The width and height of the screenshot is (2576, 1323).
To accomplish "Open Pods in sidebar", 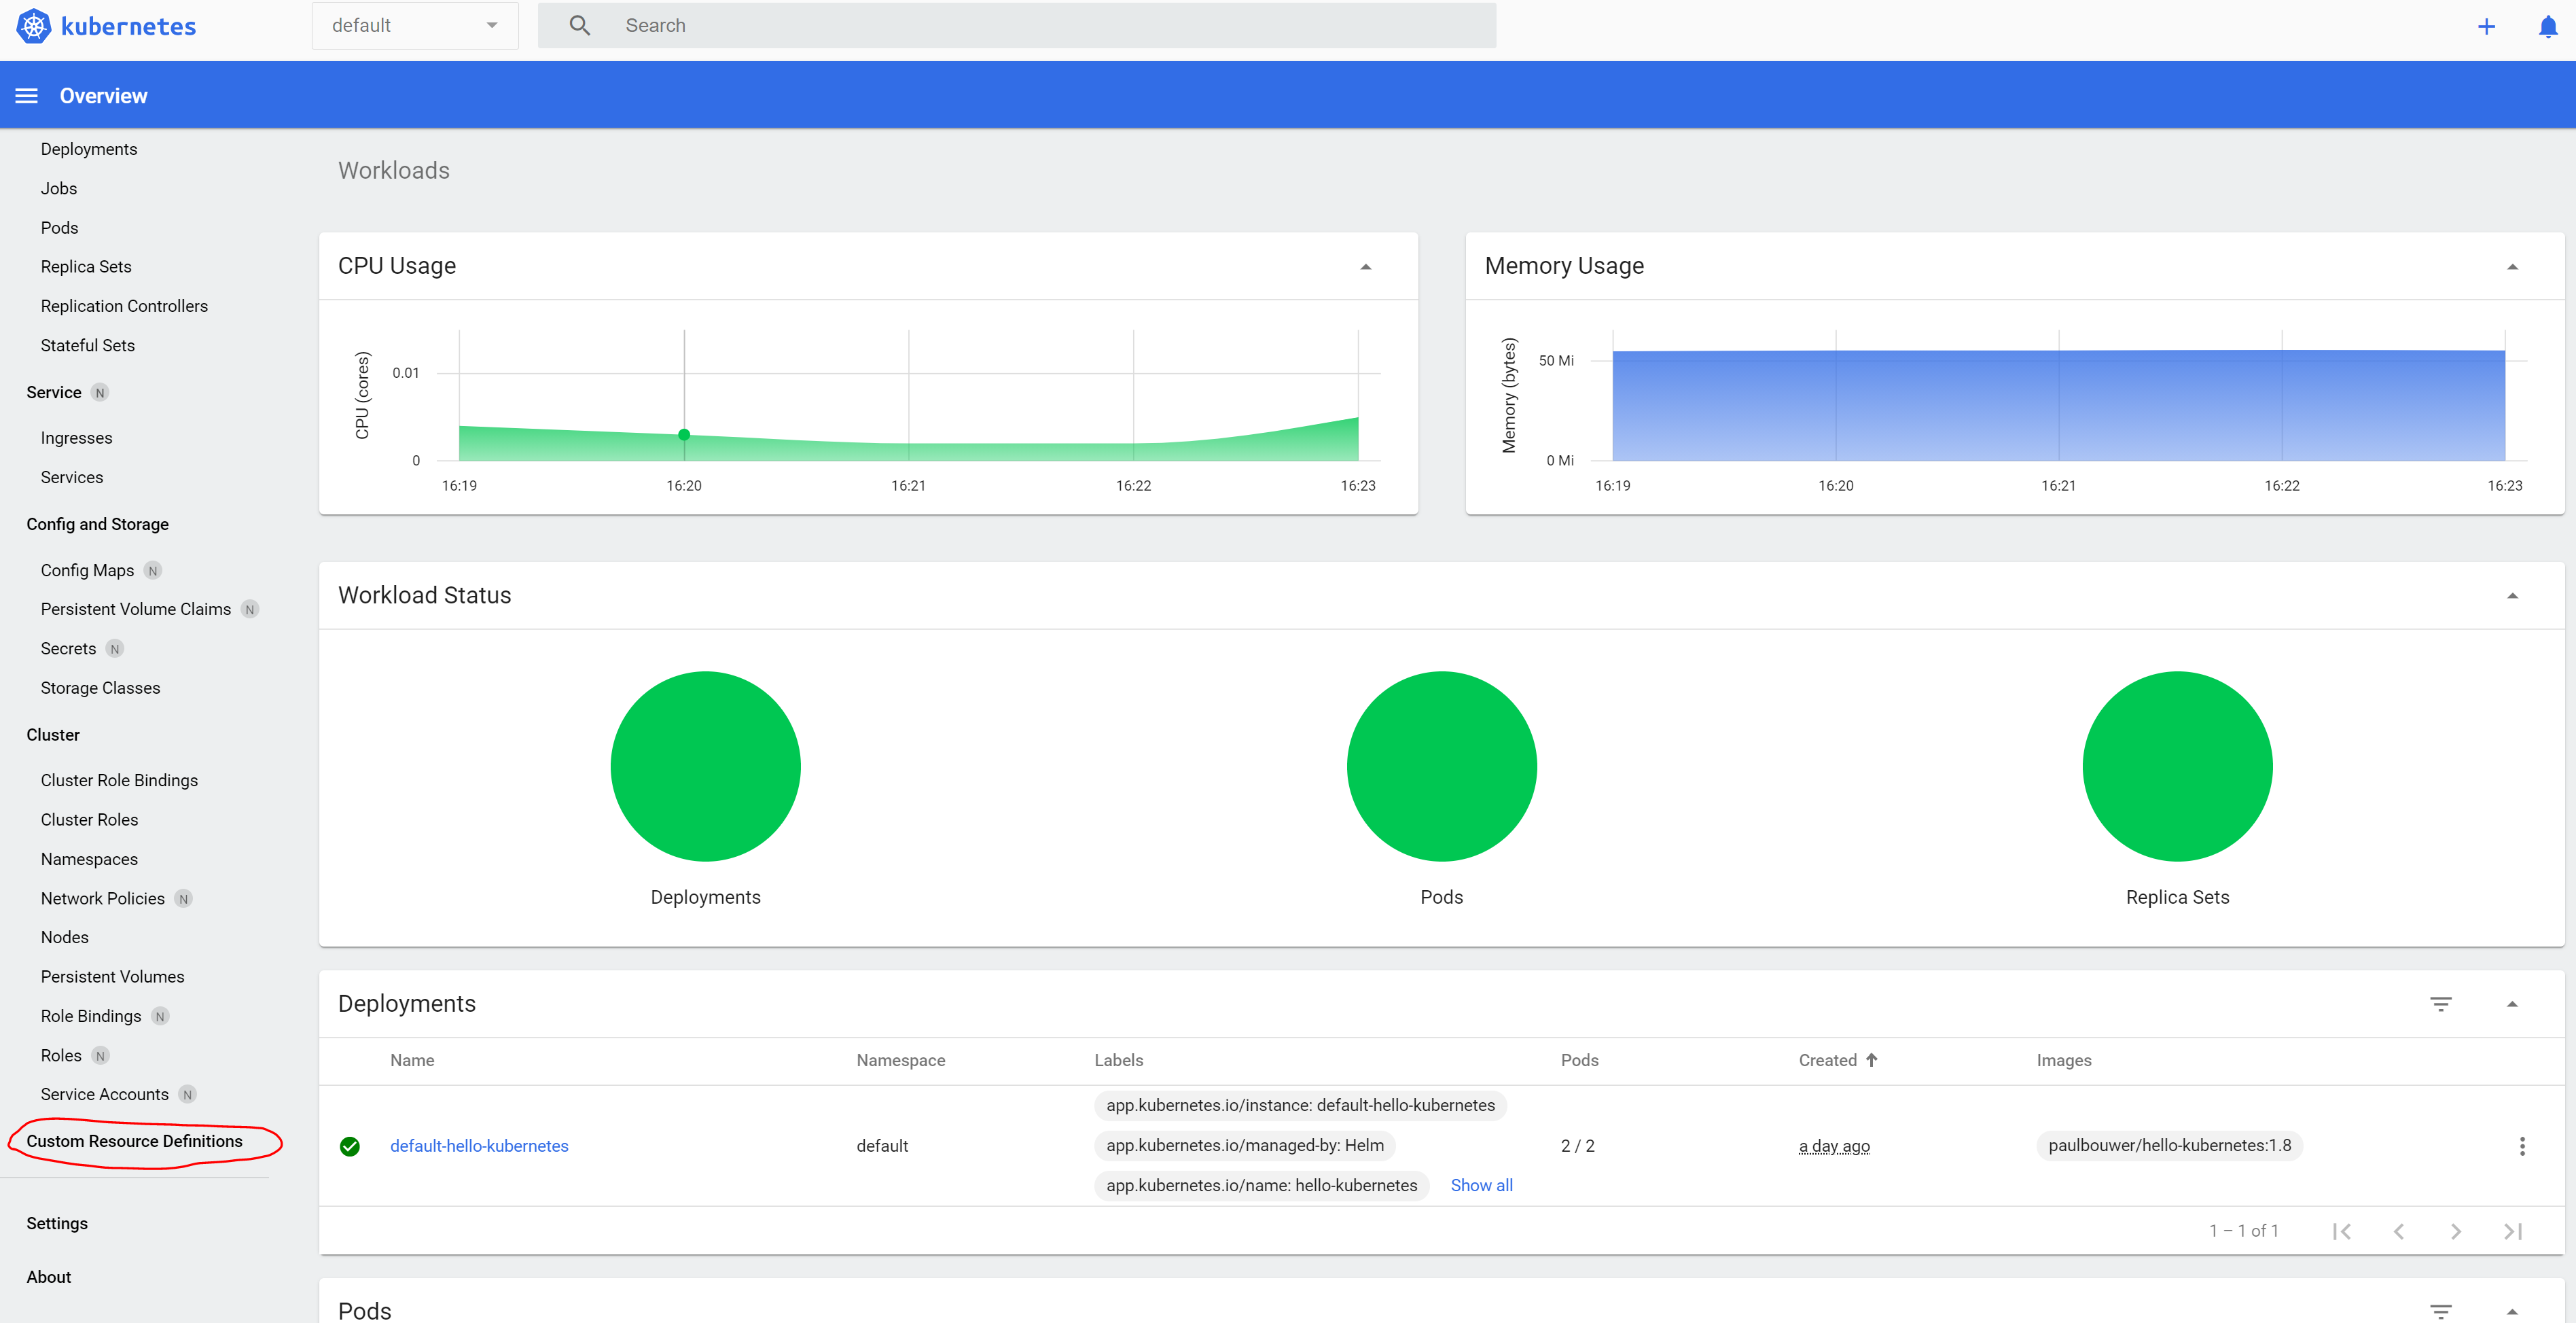I will tap(59, 228).
